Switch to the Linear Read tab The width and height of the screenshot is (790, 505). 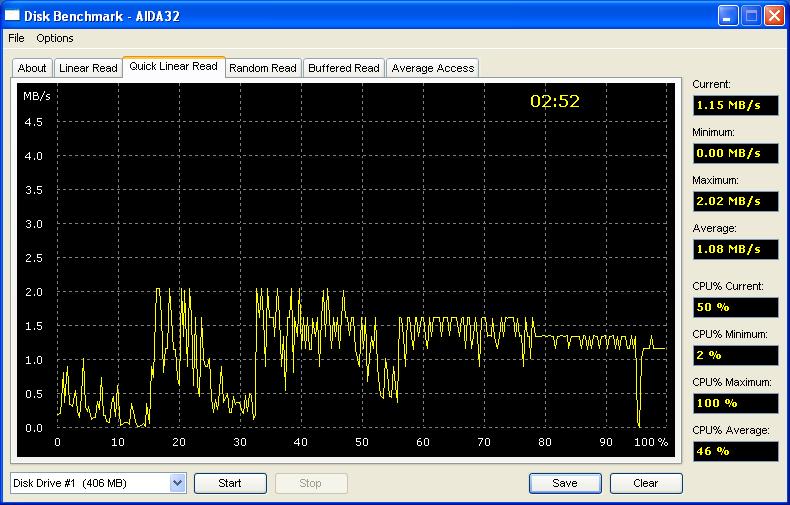[88, 68]
